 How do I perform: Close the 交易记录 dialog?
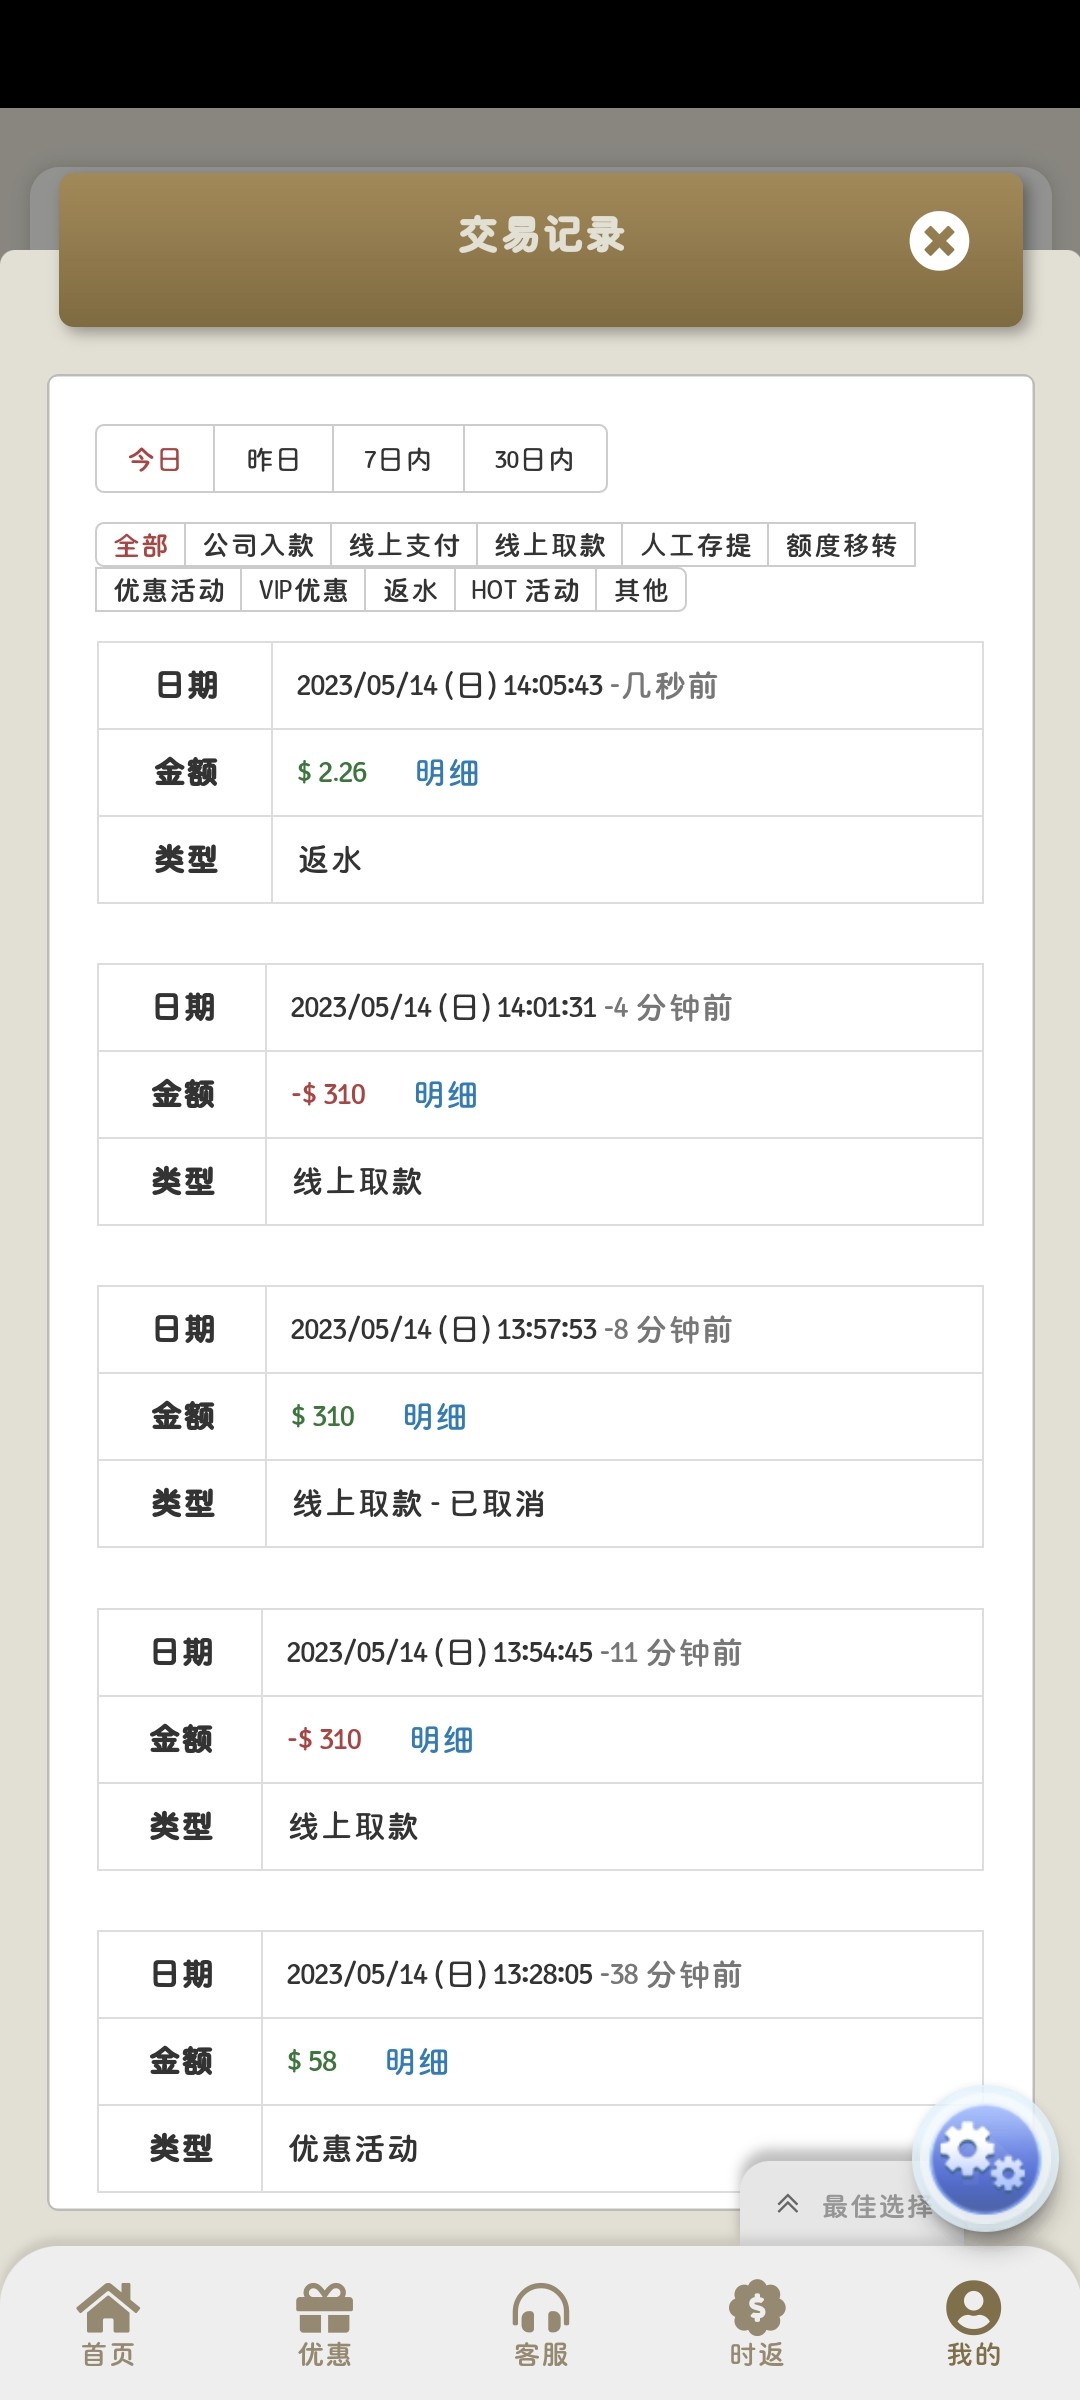point(939,241)
